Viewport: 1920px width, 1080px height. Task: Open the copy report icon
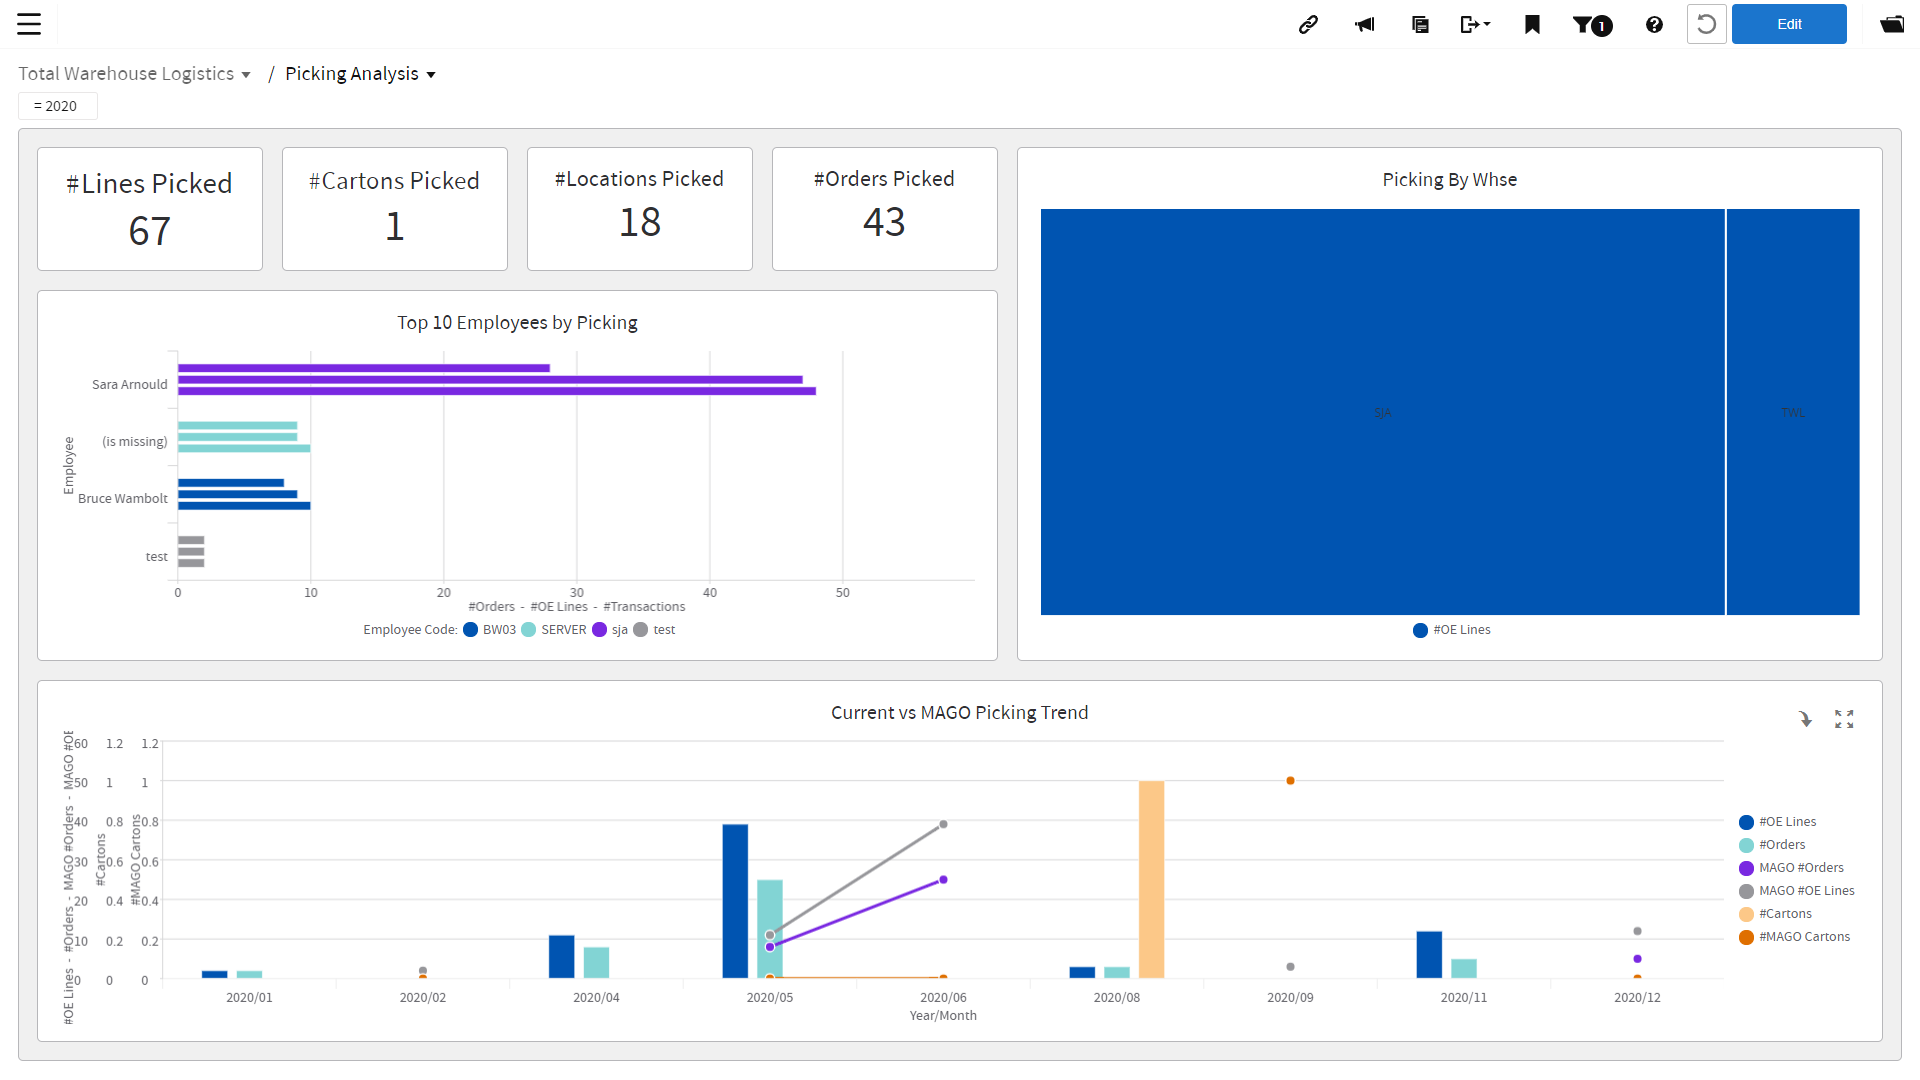pos(1420,24)
